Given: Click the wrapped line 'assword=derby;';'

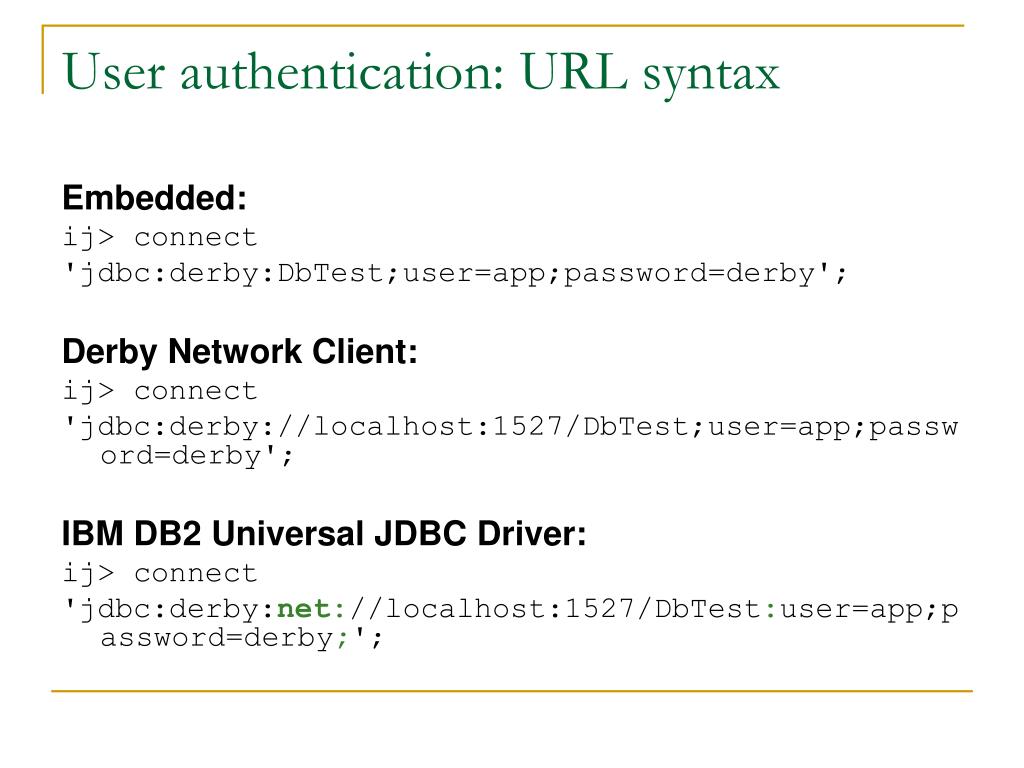Looking at the screenshot, I should (x=241, y=638).
